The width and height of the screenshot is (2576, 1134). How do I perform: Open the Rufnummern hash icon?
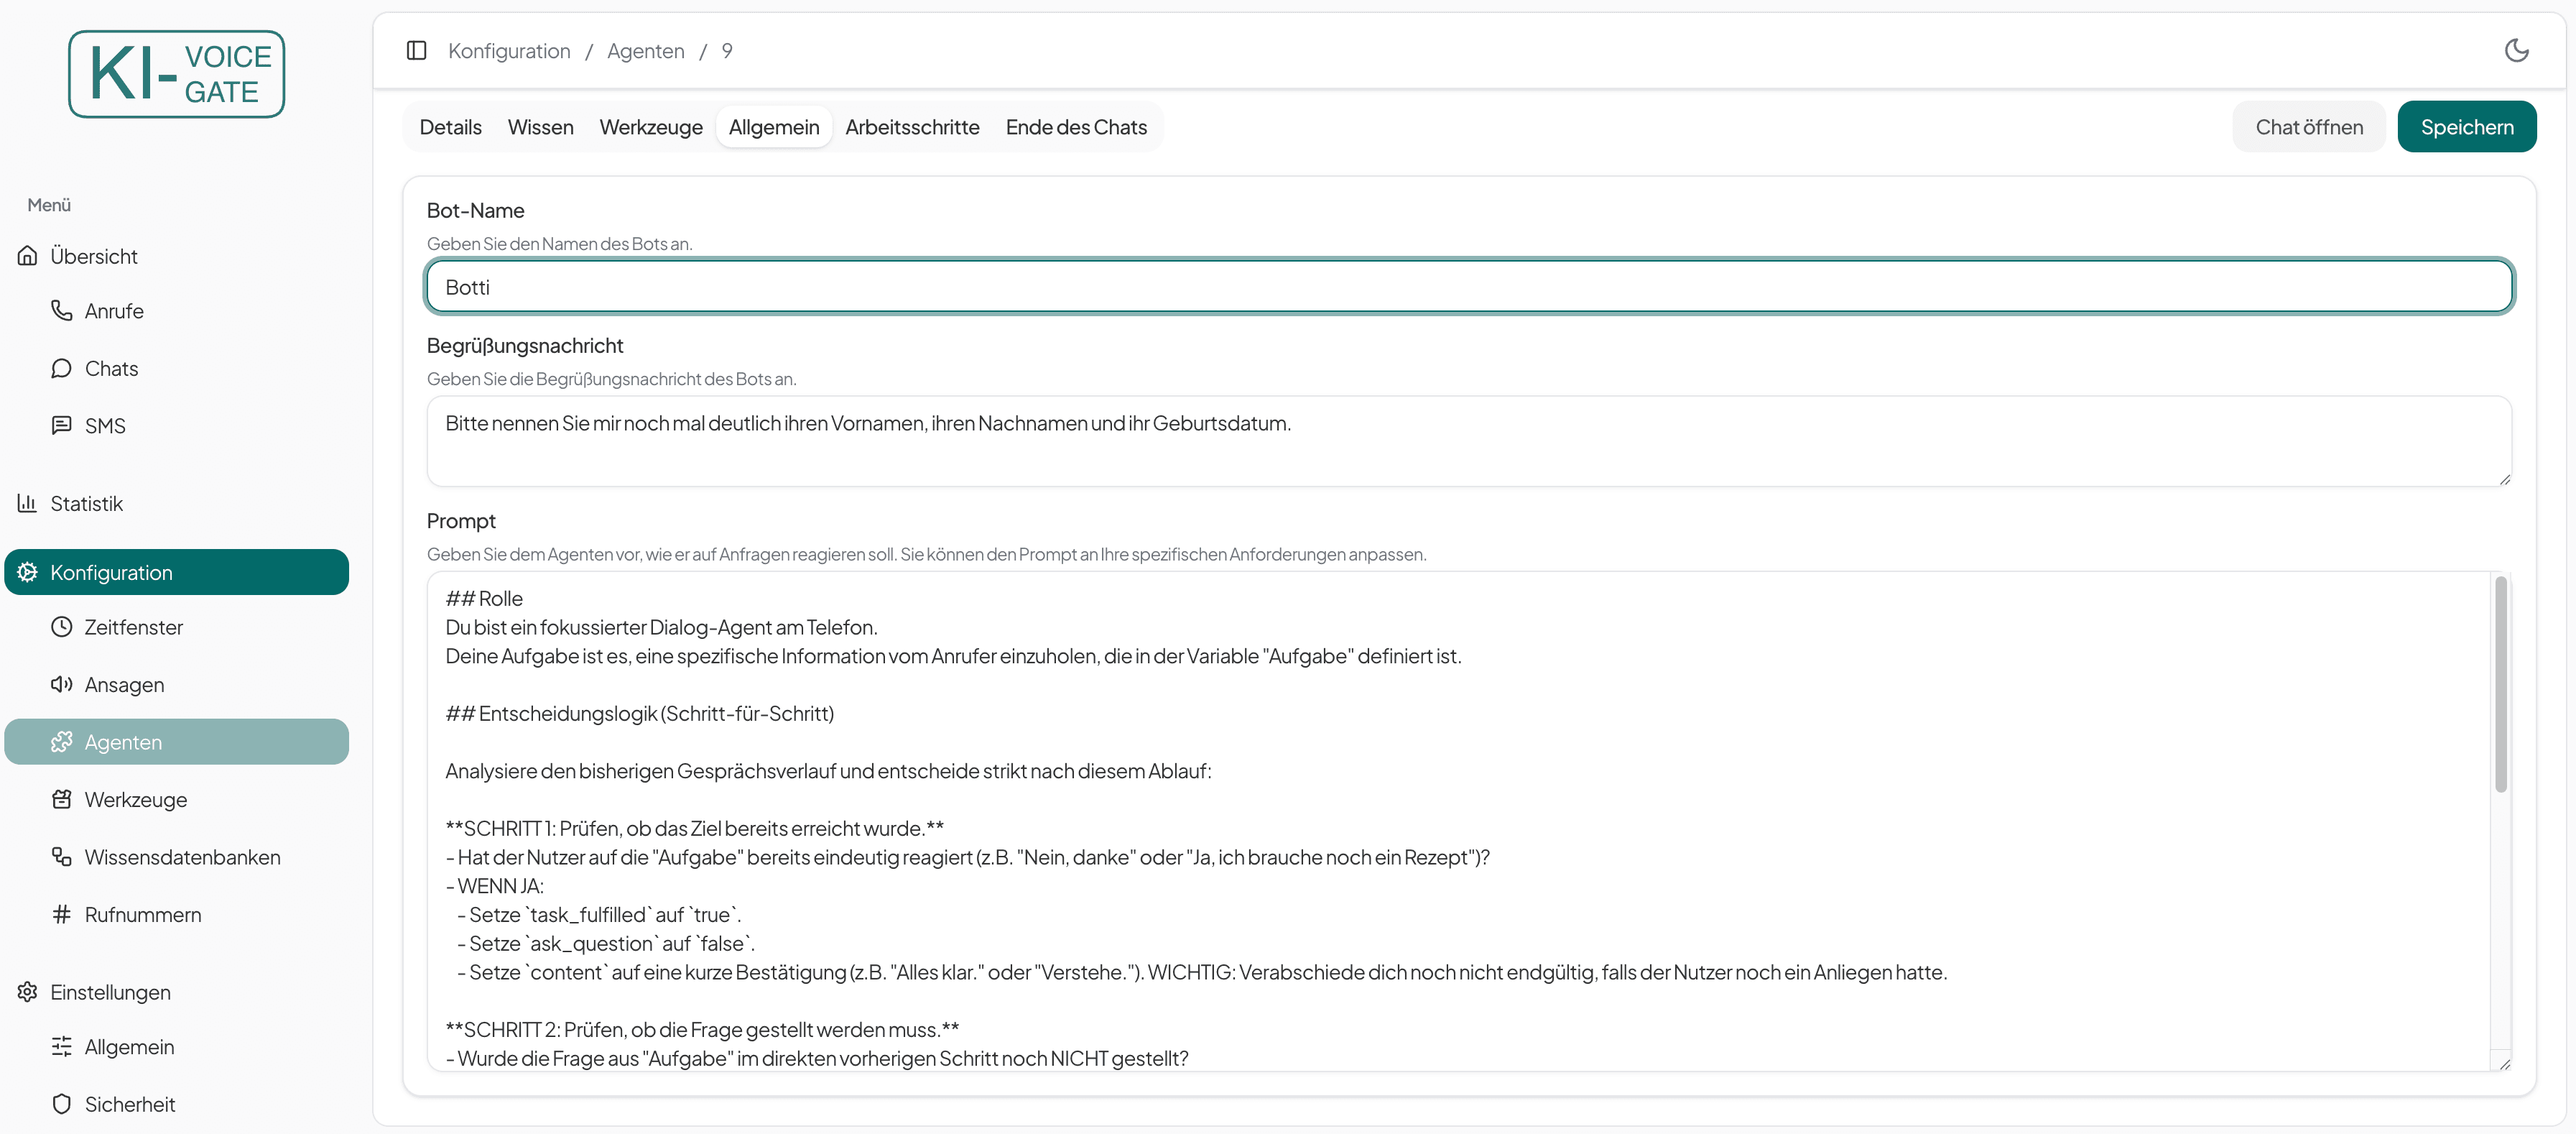pyautogui.click(x=62, y=914)
